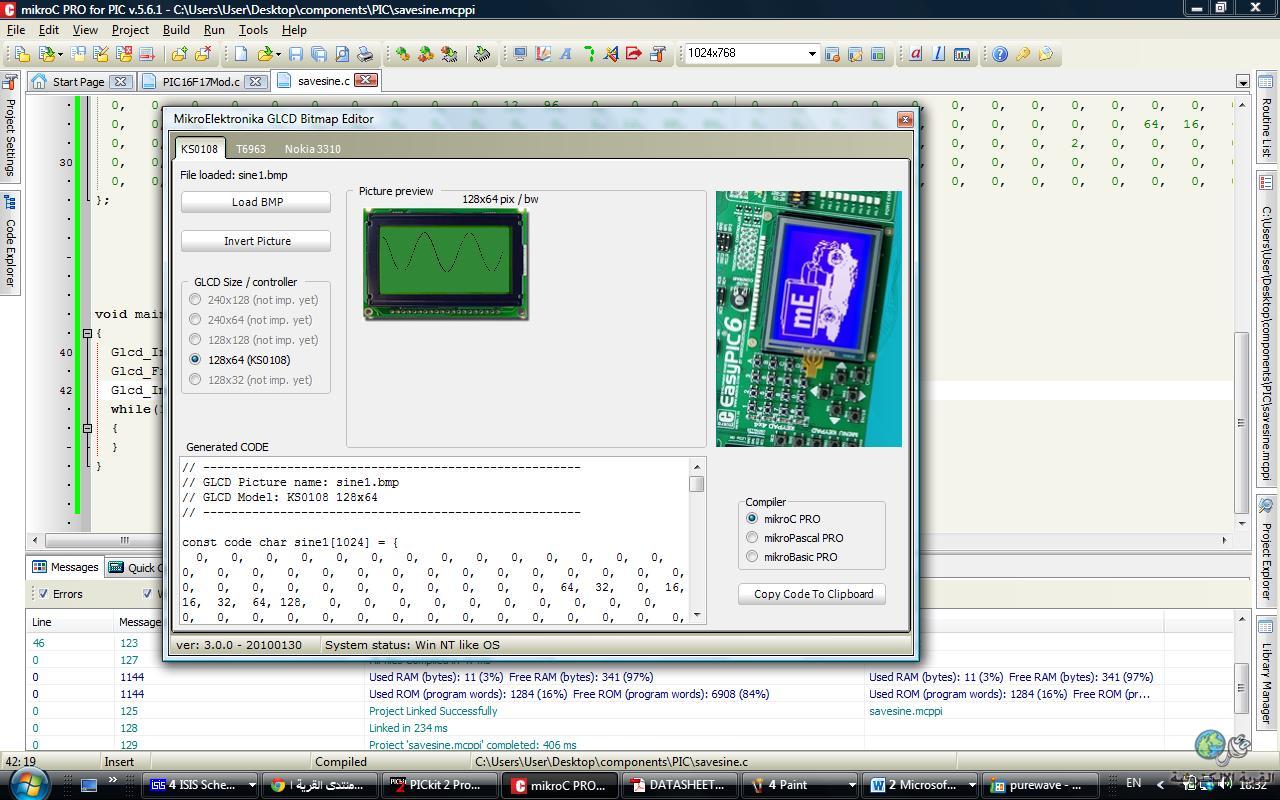The height and width of the screenshot is (800, 1280).
Task: Click the Save All toolbar icon
Action: [319, 54]
